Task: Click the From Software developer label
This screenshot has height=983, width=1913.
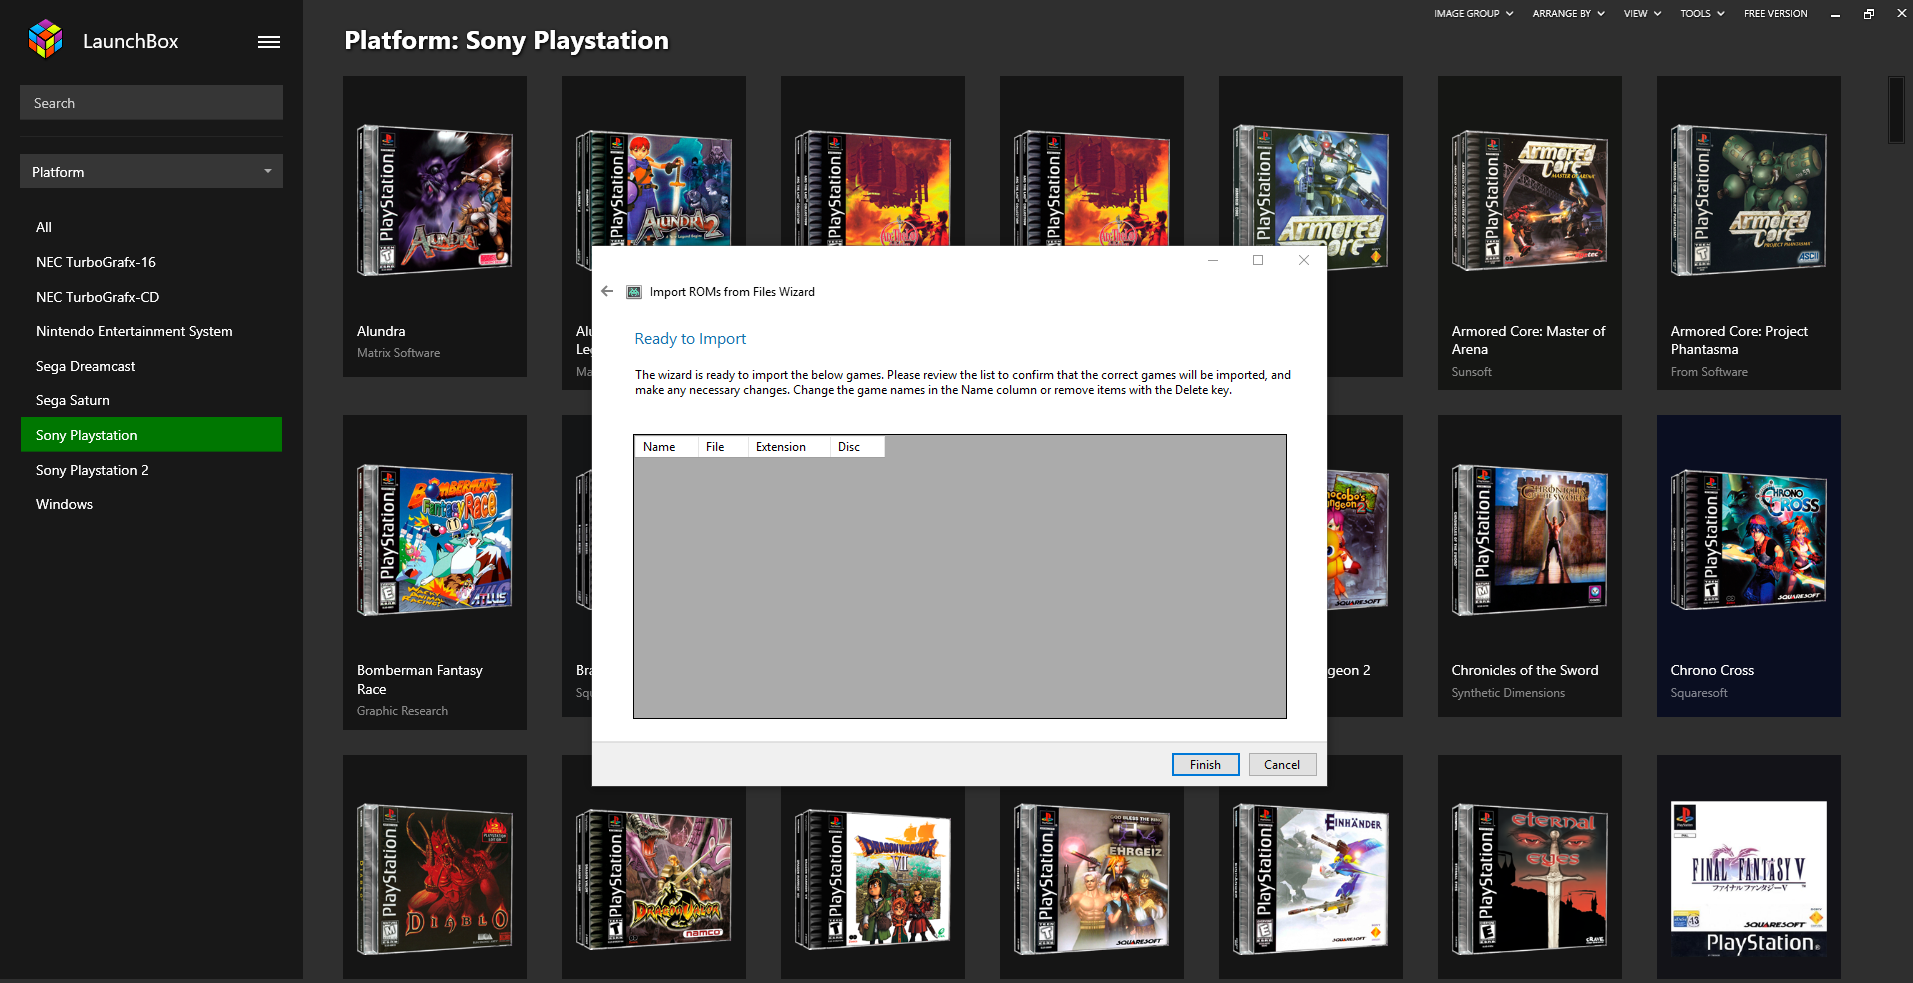Action: click(1709, 371)
